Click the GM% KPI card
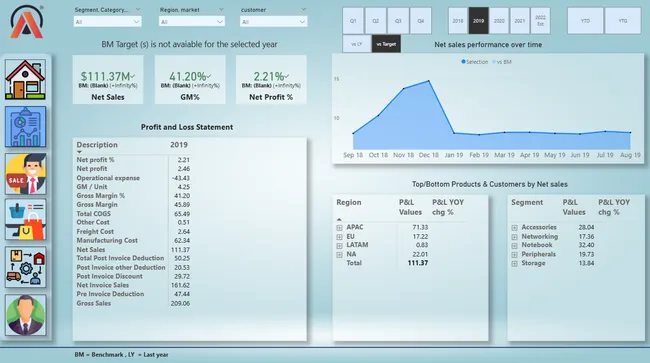 tap(190, 80)
